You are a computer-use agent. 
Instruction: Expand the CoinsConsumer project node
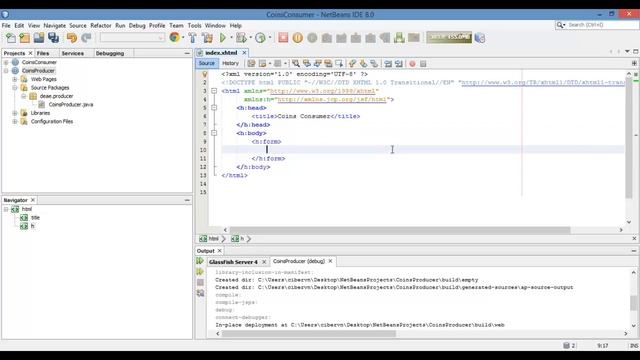6,62
